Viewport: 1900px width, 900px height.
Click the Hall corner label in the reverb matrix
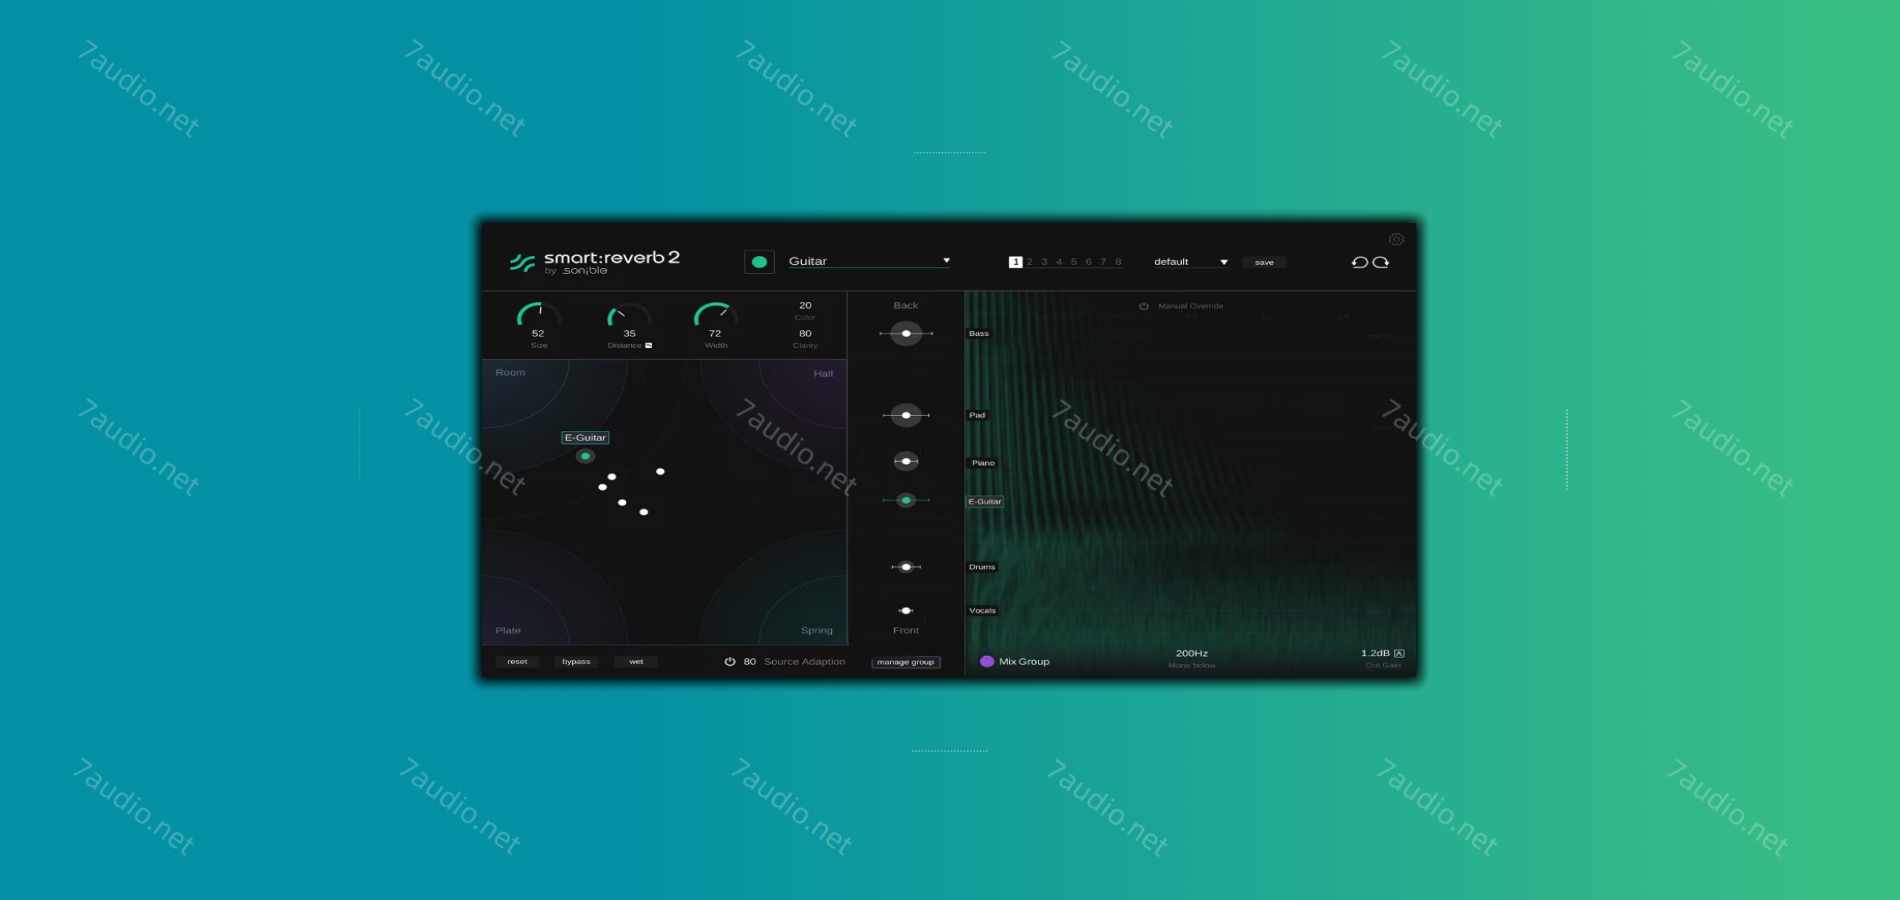(823, 373)
